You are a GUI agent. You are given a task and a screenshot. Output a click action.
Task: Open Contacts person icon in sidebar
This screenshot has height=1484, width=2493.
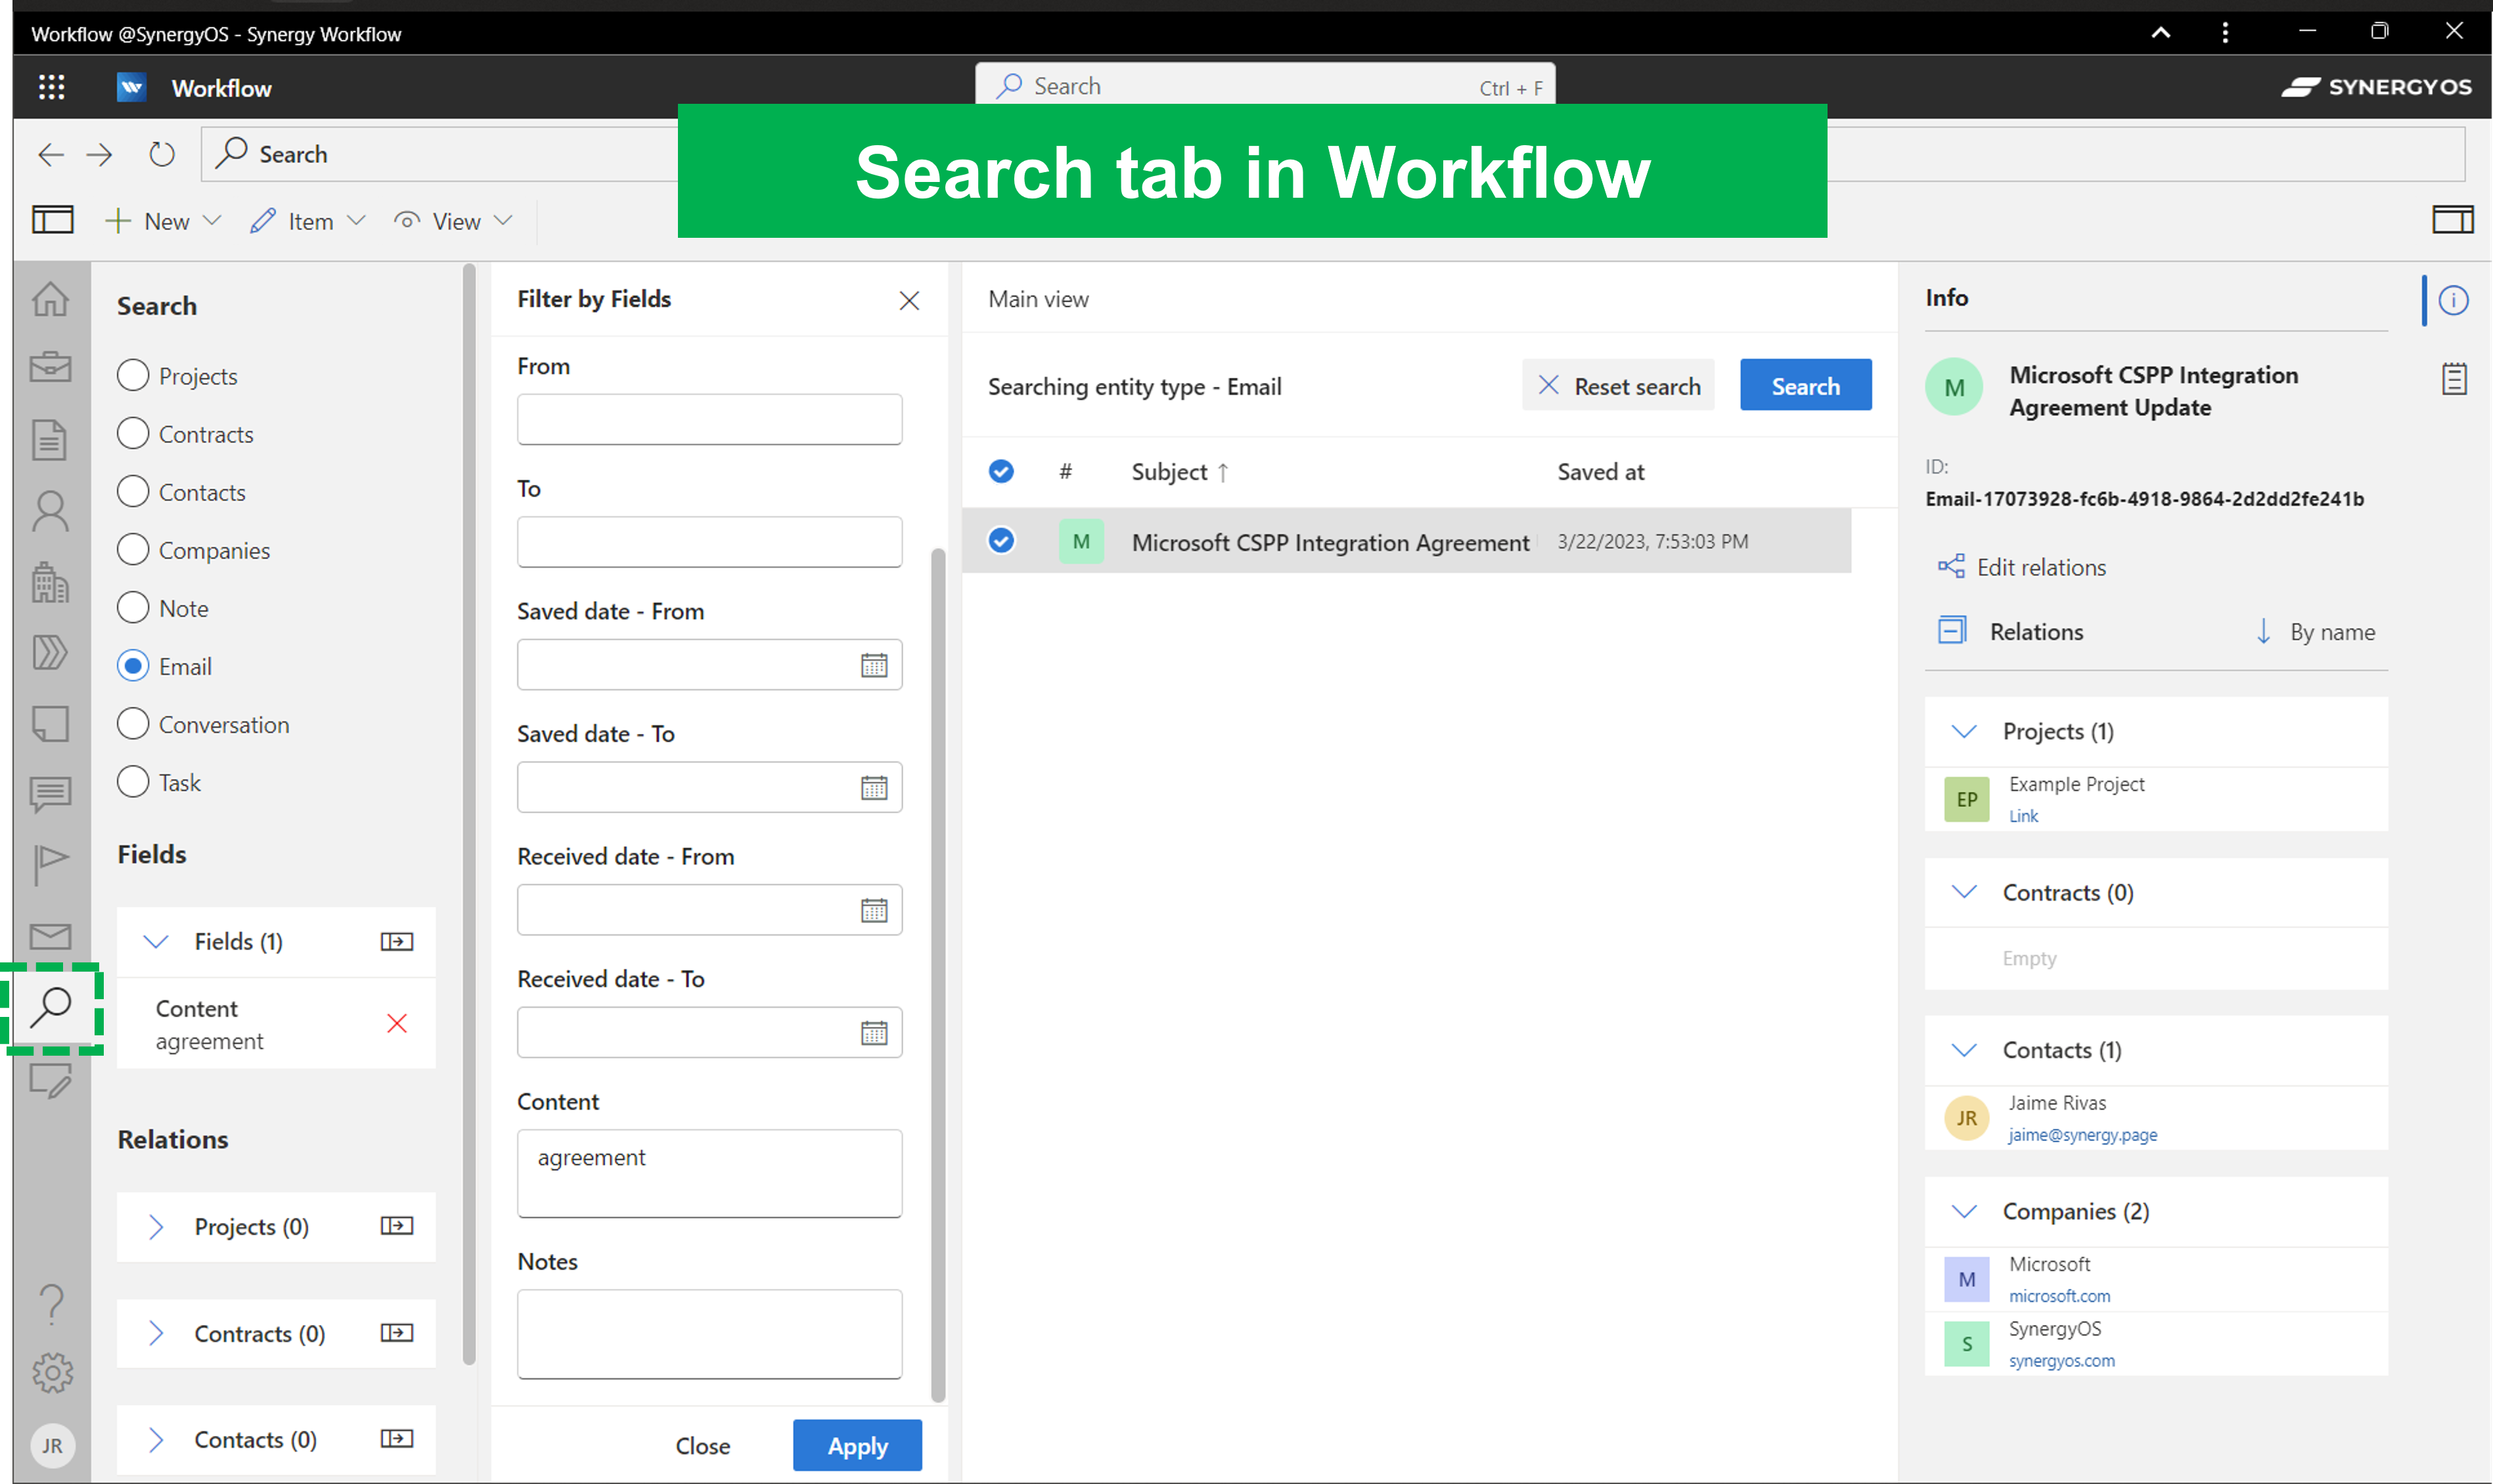[x=50, y=511]
